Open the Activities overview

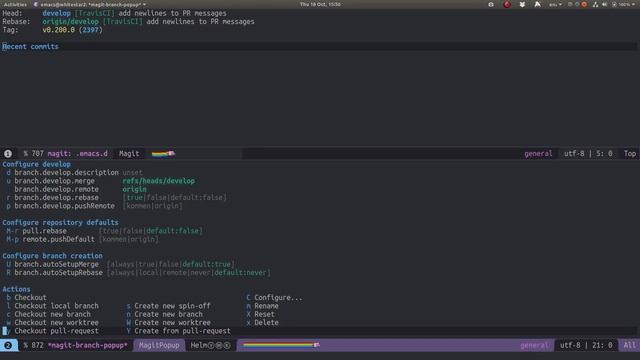pyautogui.click(x=15, y=4)
